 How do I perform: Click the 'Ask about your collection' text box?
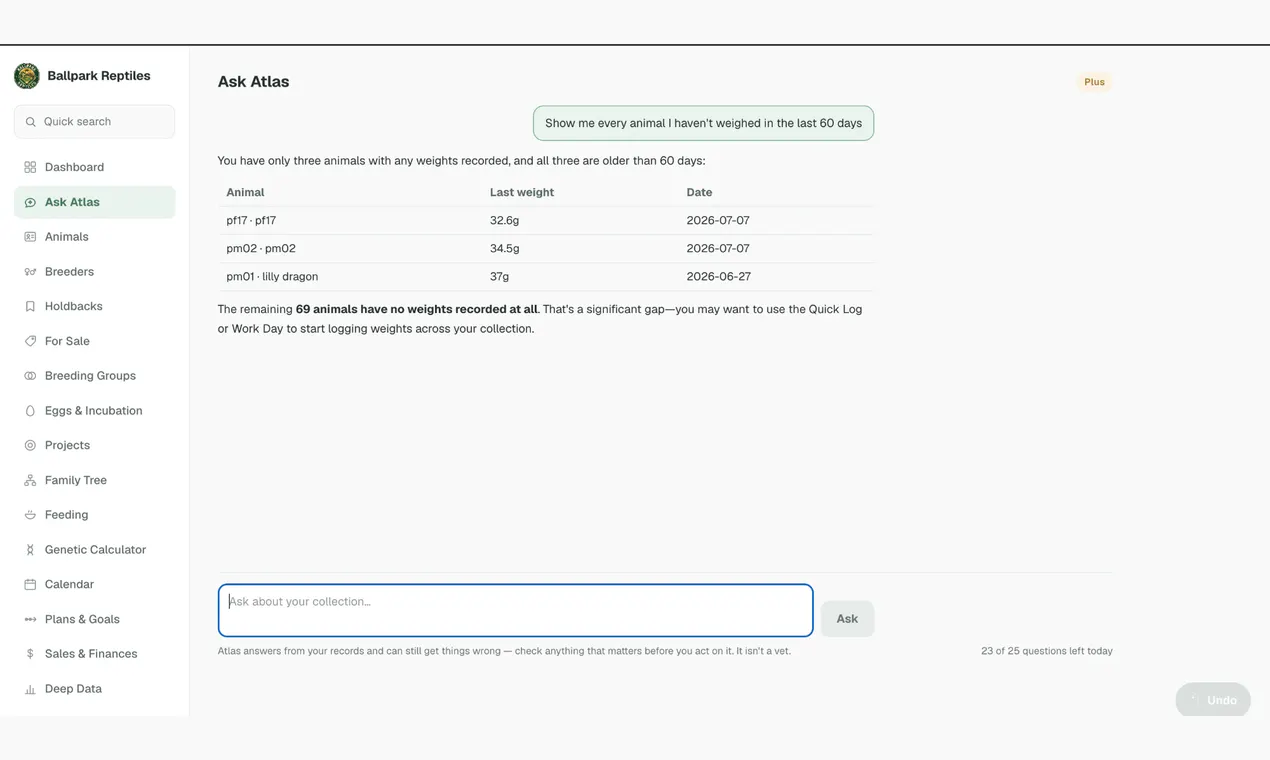[x=515, y=610]
